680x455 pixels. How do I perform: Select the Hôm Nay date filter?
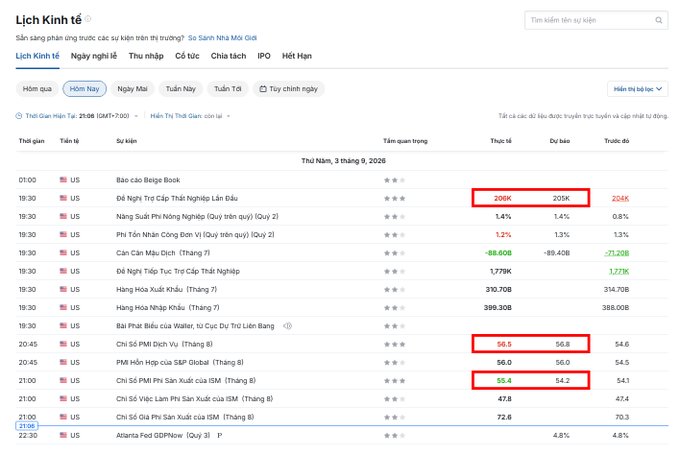[x=85, y=89]
